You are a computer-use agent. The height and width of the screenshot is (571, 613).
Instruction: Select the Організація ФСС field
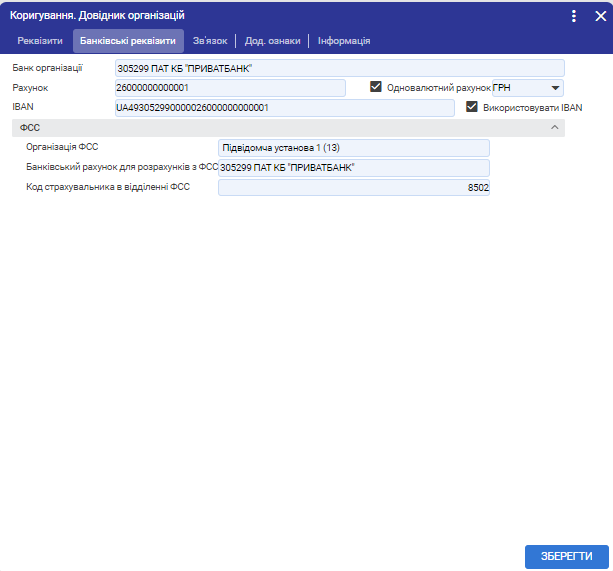tap(353, 148)
